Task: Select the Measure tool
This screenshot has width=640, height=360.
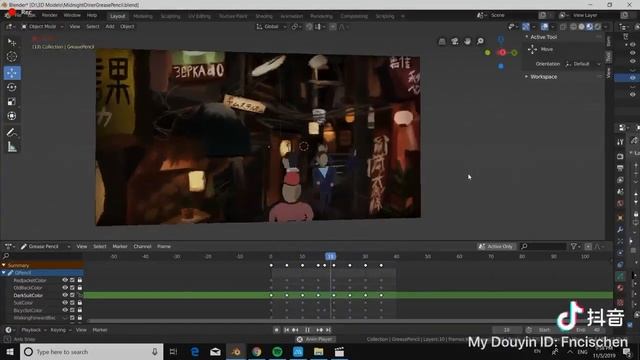Action: 12,147
